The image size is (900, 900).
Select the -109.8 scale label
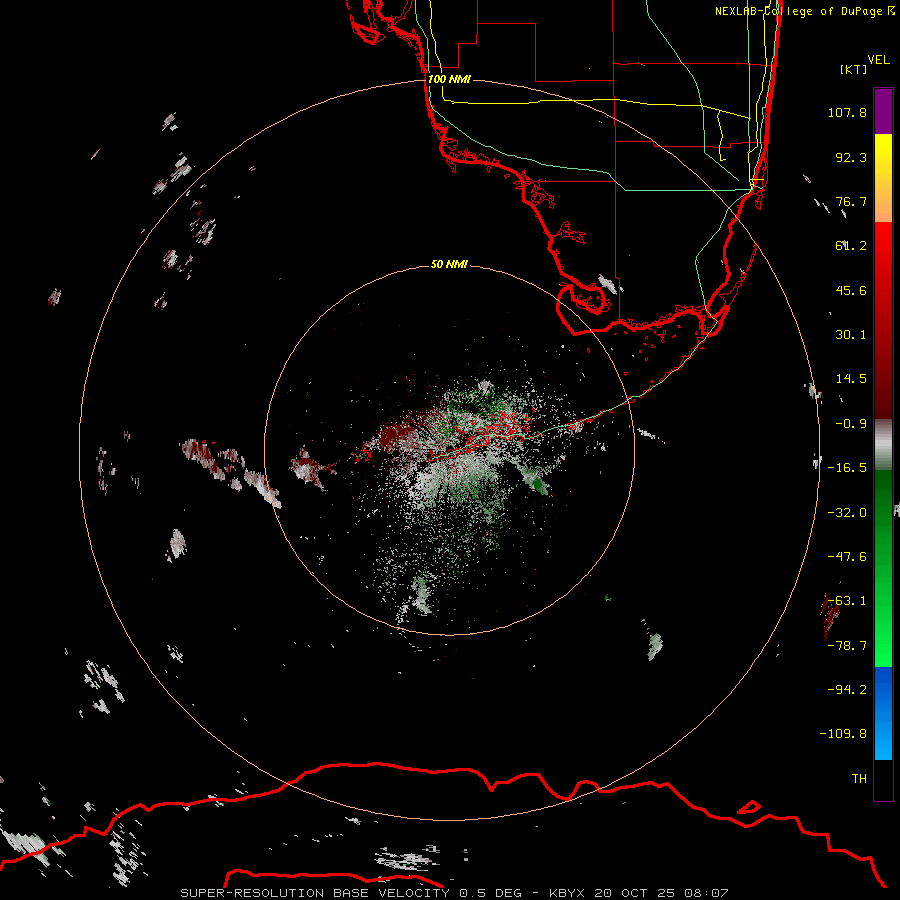(x=843, y=734)
